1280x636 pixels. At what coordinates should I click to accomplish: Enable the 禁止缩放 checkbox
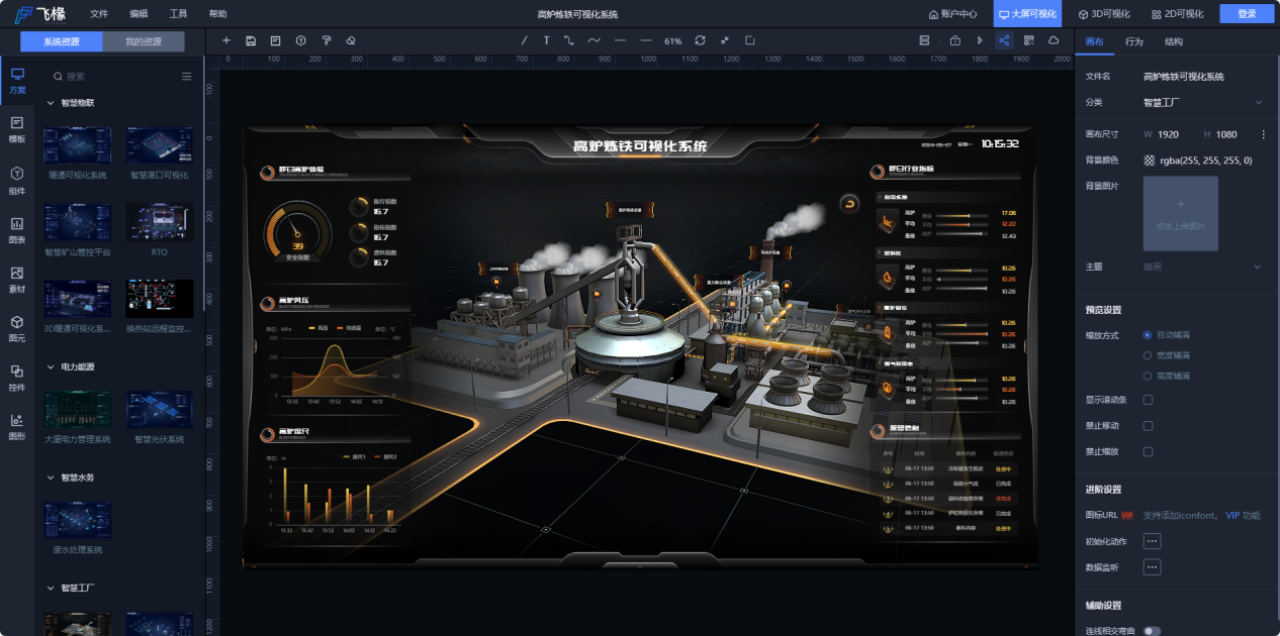click(1148, 452)
